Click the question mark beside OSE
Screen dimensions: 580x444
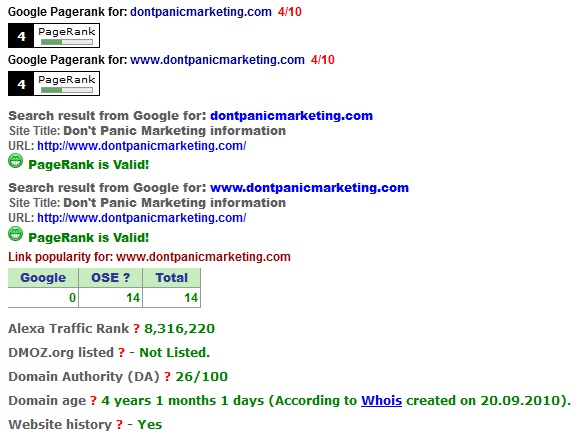click(127, 278)
